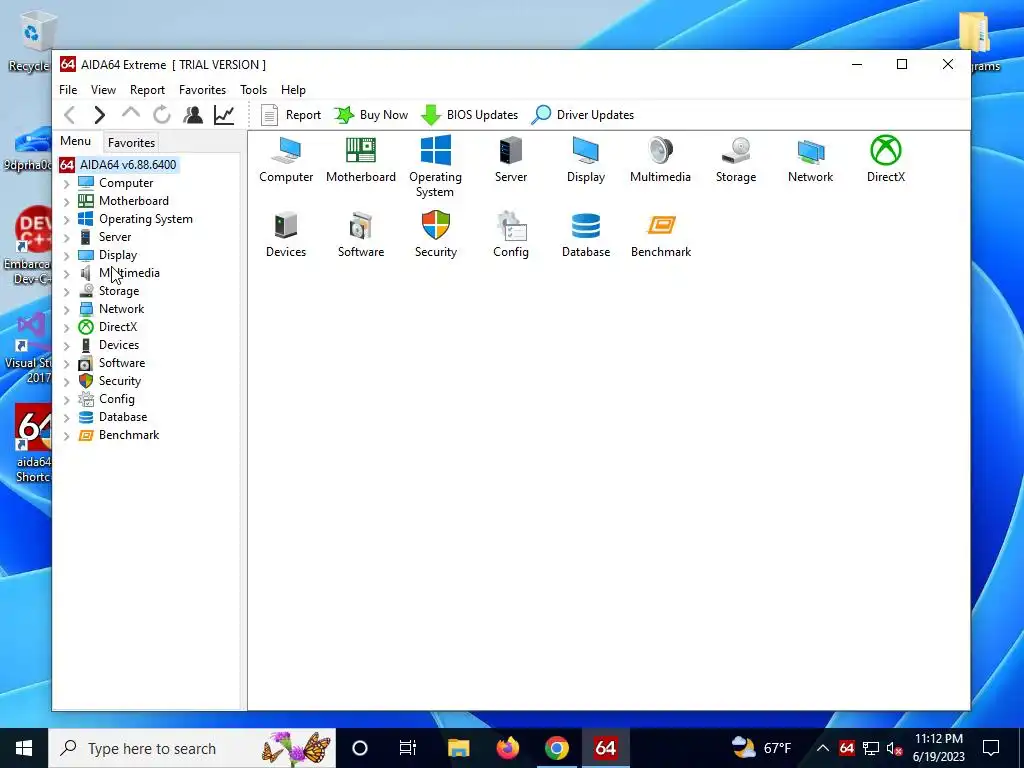Select Security in the tree
This screenshot has height=768, width=1024.
(120, 381)
